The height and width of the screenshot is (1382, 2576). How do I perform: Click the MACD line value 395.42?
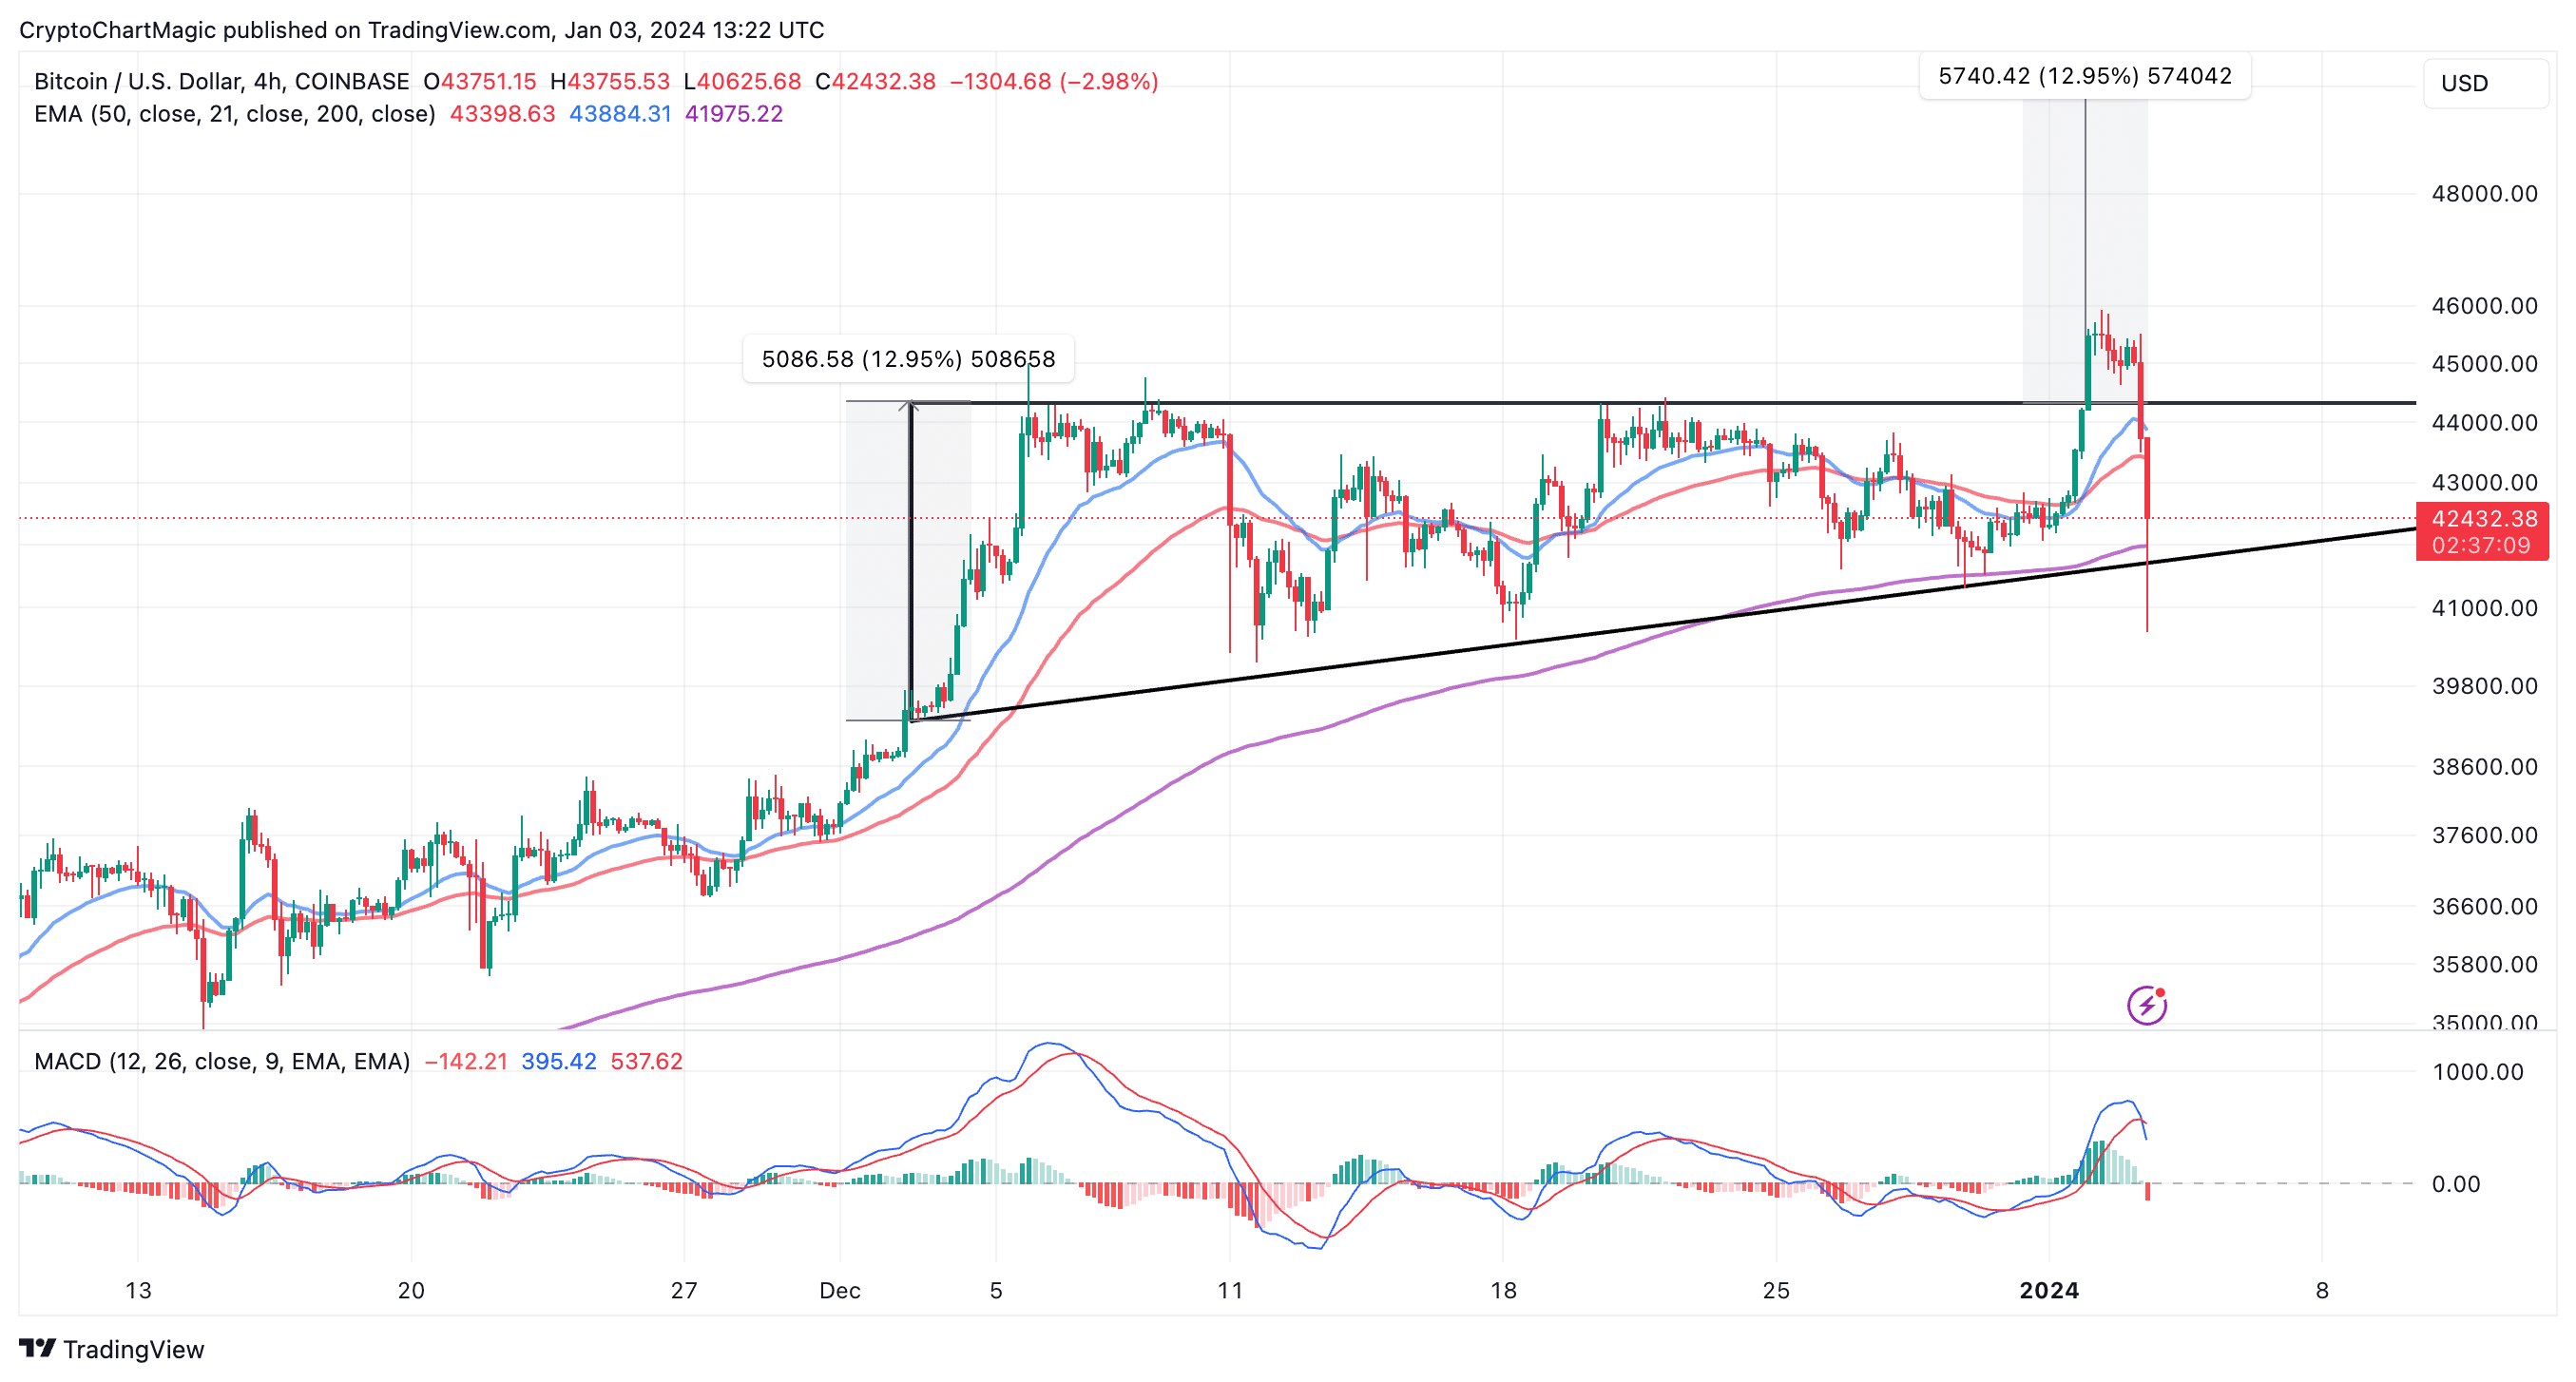tap(559, 1061)
